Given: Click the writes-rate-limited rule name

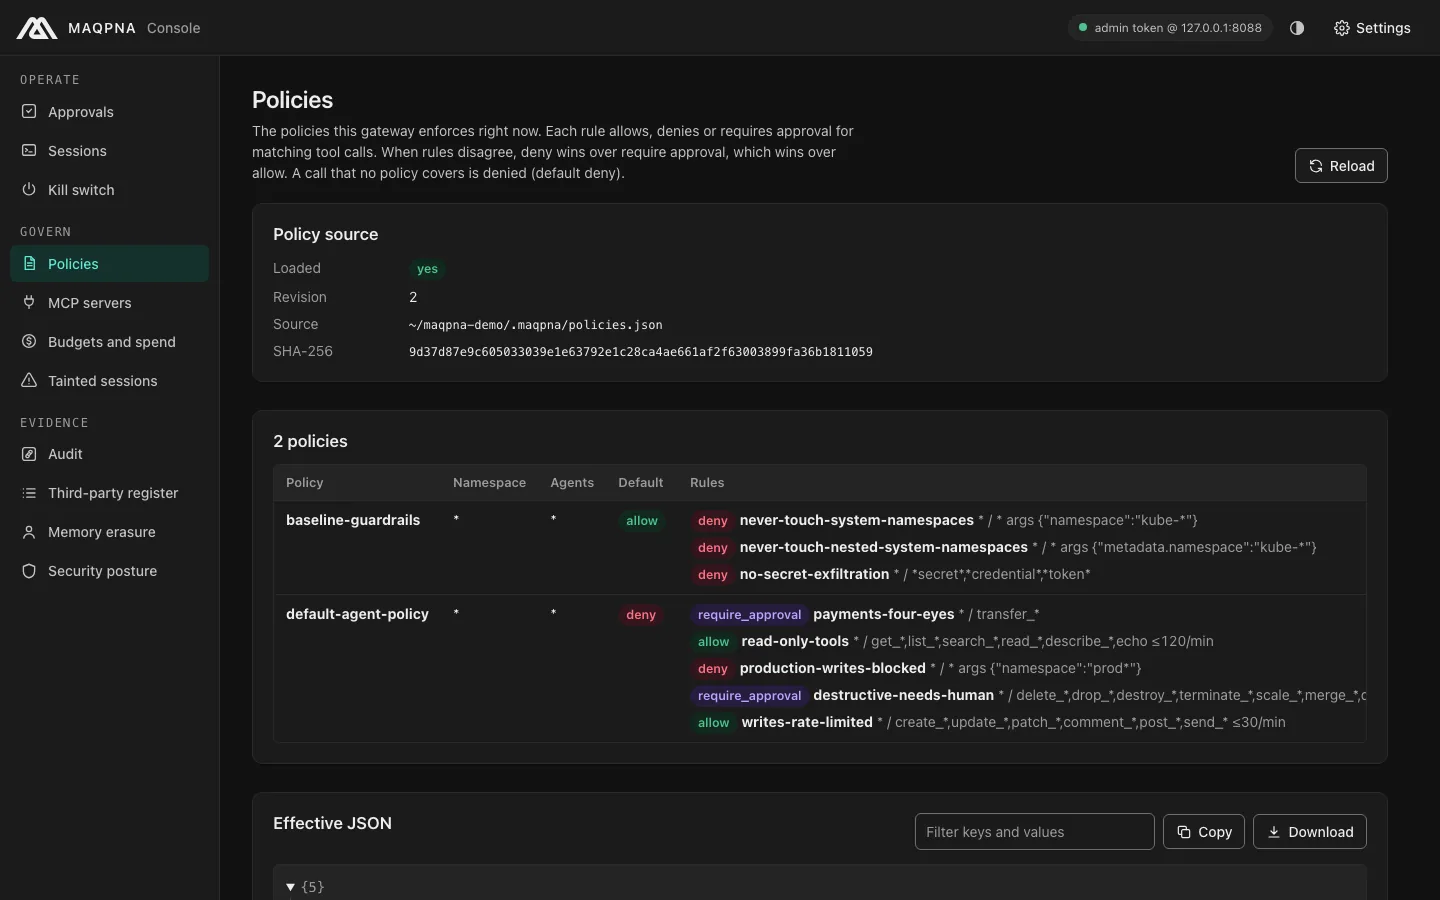Looking at the screenshot, I should [807, 722].
